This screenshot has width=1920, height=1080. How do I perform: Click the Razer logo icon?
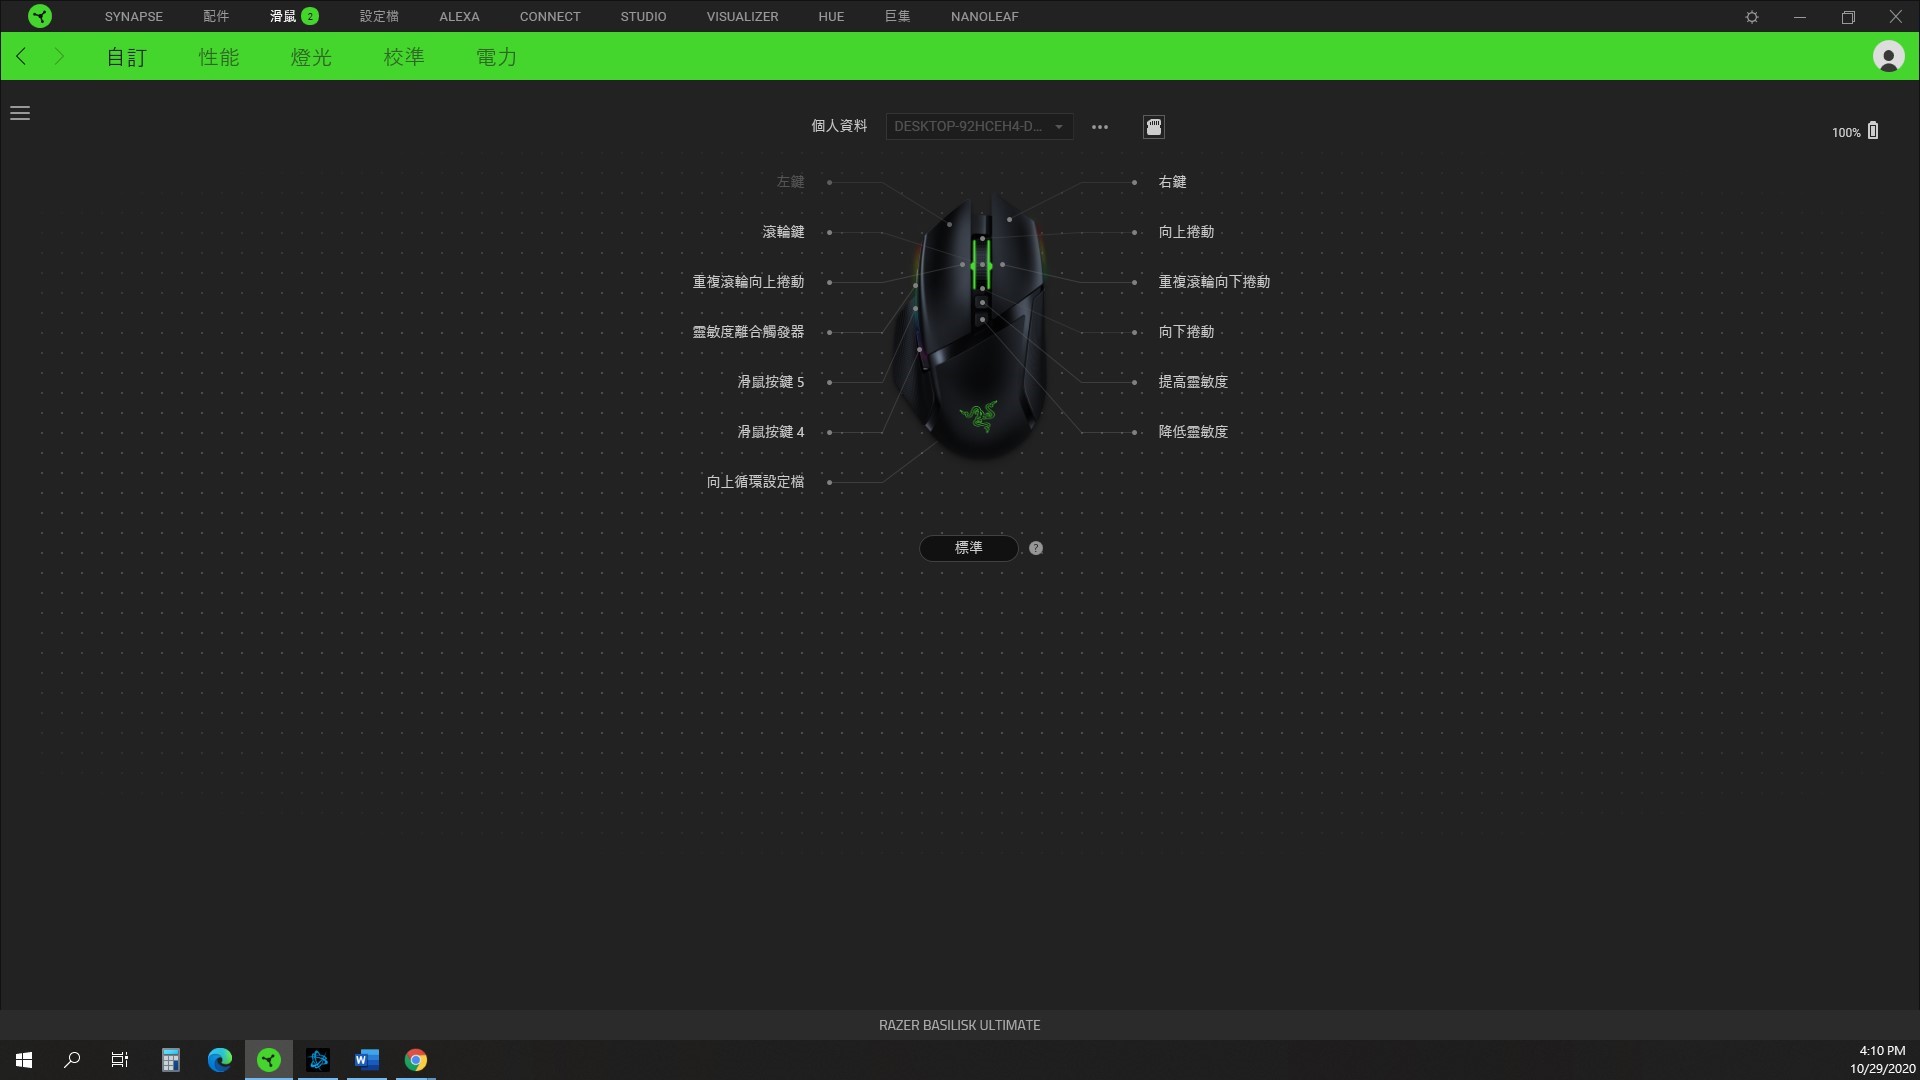[x=40, y=16]
